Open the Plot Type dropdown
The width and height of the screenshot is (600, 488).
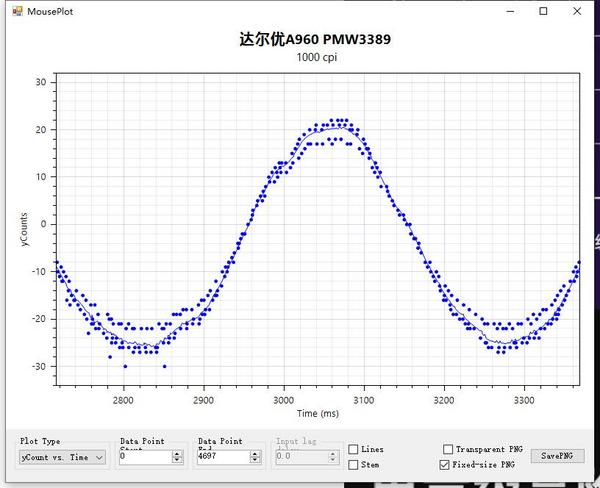tap(63, 457)
